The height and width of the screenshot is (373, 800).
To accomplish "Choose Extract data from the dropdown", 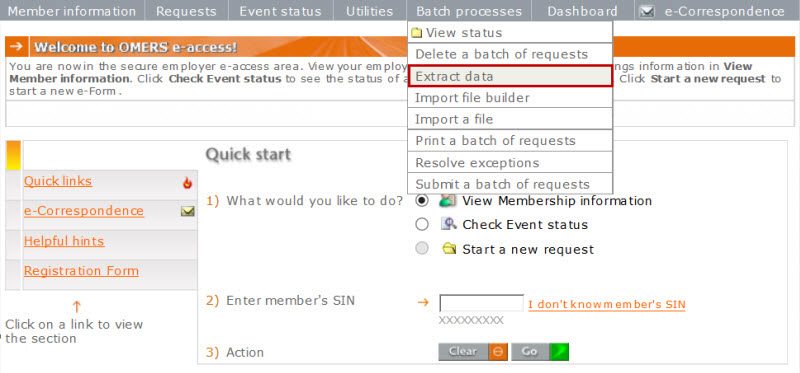I will [x=510, y=76].
